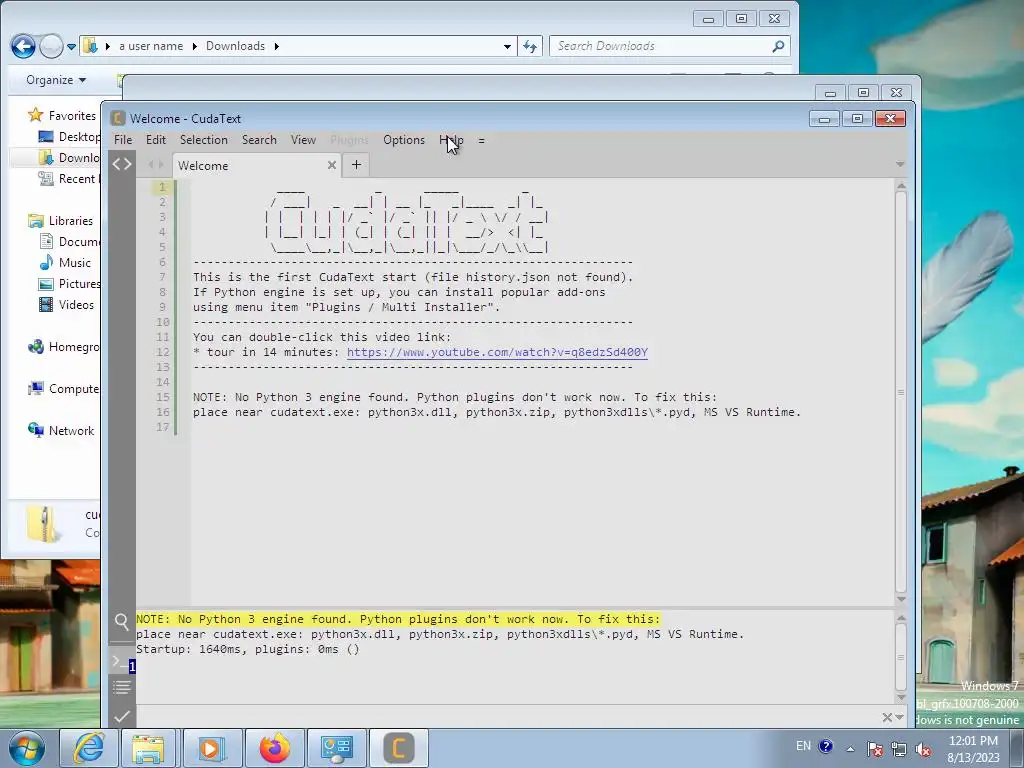The width and height of the screenshot is (1024, 768).
Task: Show the Output panel list icon
Action: (x=121, y=687)
